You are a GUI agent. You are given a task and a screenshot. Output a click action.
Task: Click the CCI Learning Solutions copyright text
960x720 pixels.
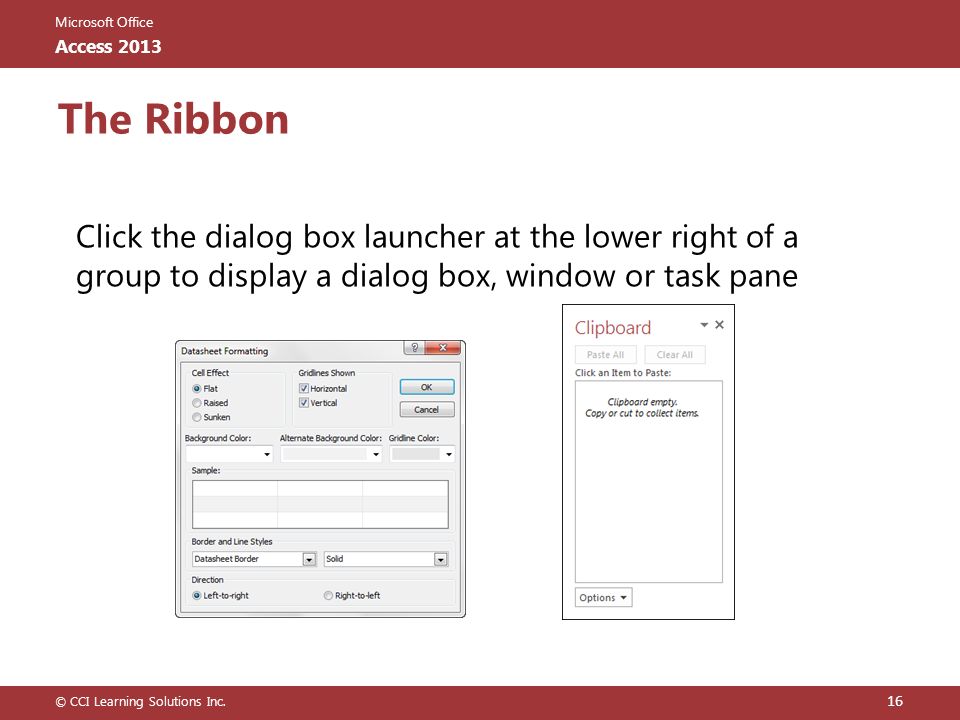tap(141, 702)
